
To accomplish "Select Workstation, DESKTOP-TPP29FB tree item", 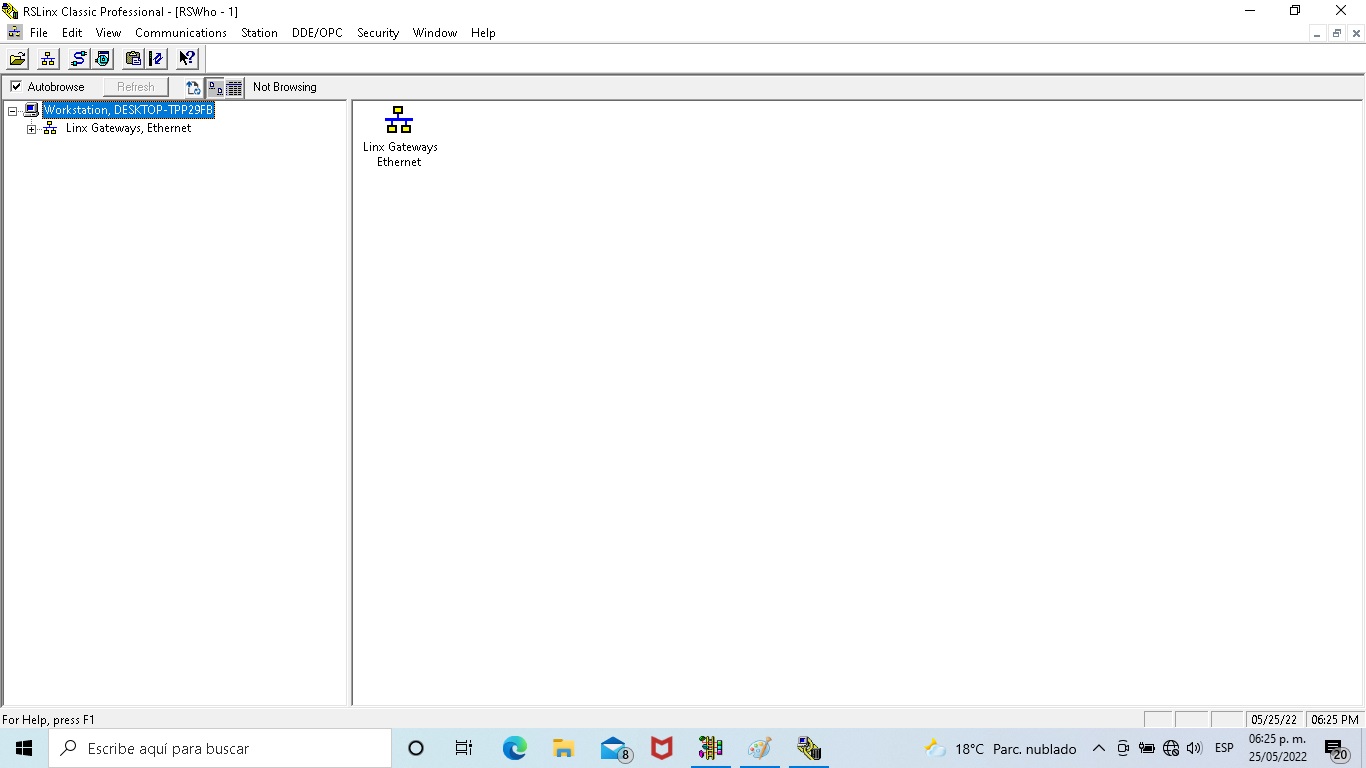I will tap(128, 110).
